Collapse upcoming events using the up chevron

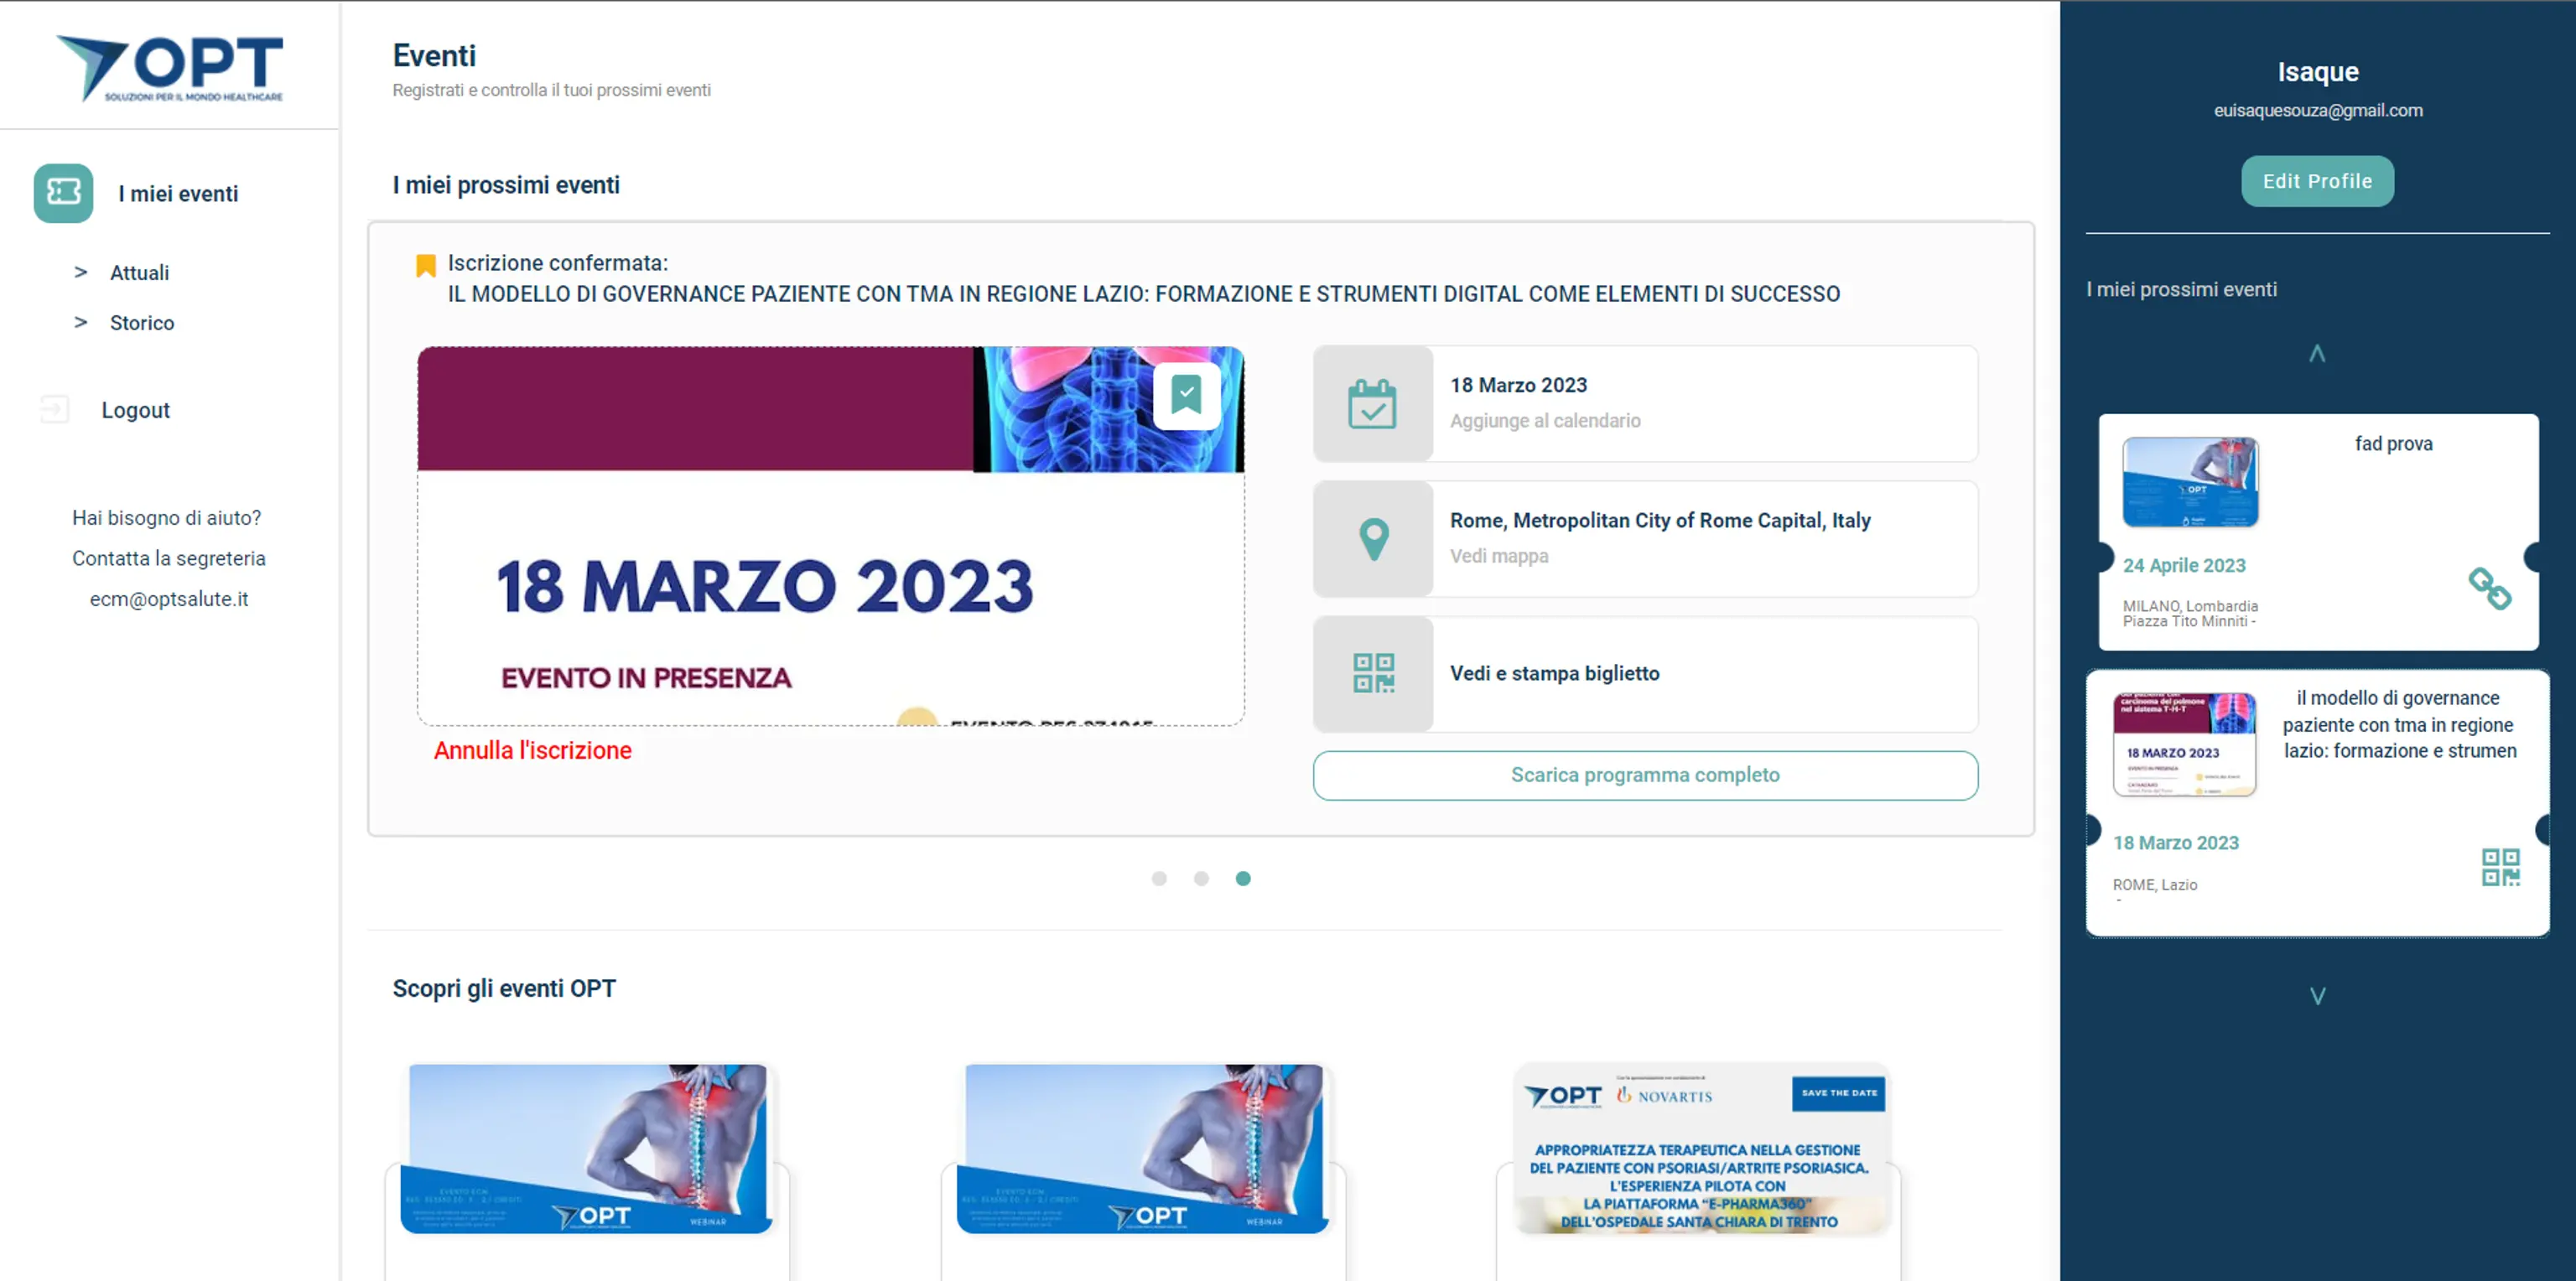(2317, 352)
